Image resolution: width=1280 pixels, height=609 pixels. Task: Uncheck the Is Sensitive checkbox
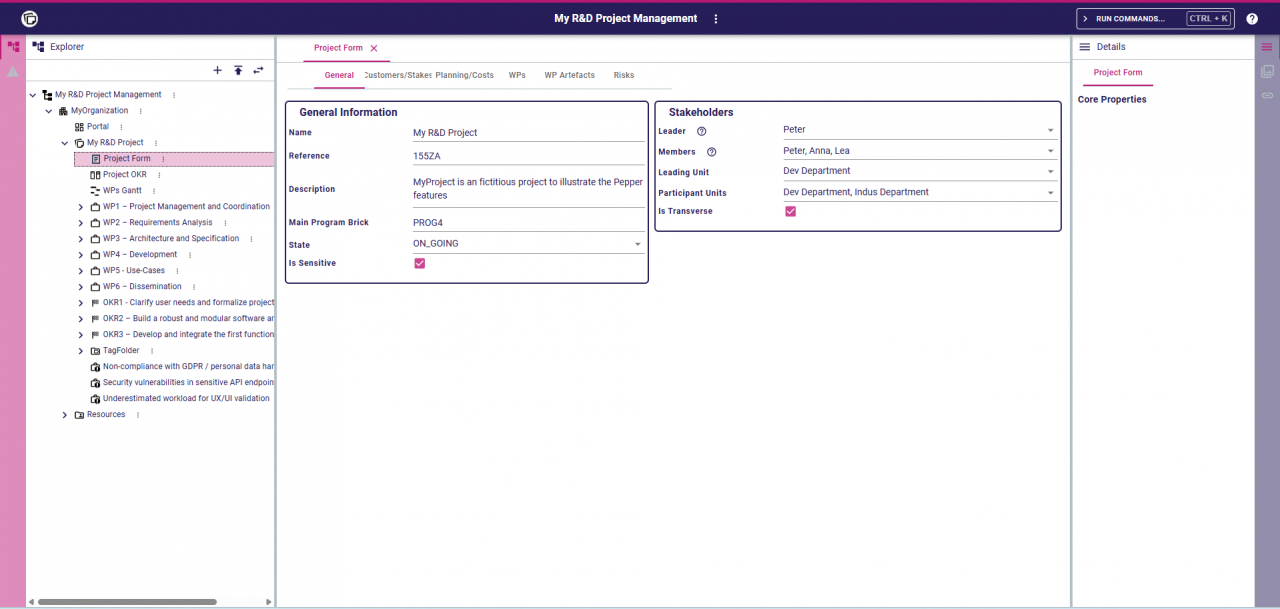419,263
